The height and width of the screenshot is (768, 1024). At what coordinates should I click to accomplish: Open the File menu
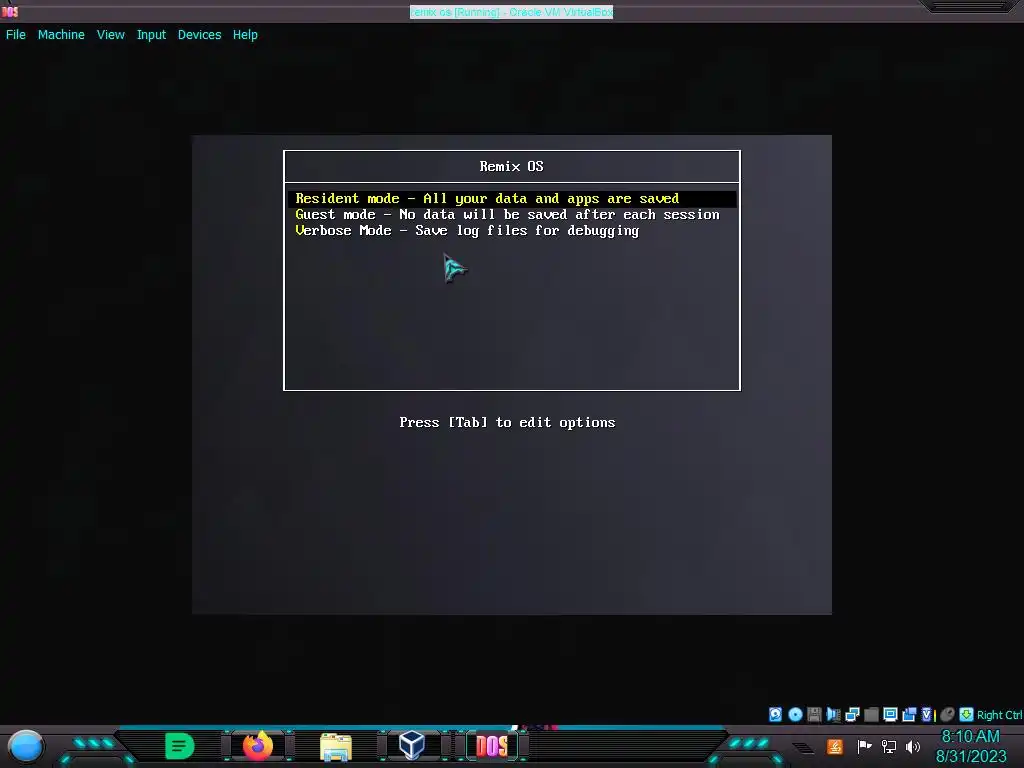click(x=16, y=35)
